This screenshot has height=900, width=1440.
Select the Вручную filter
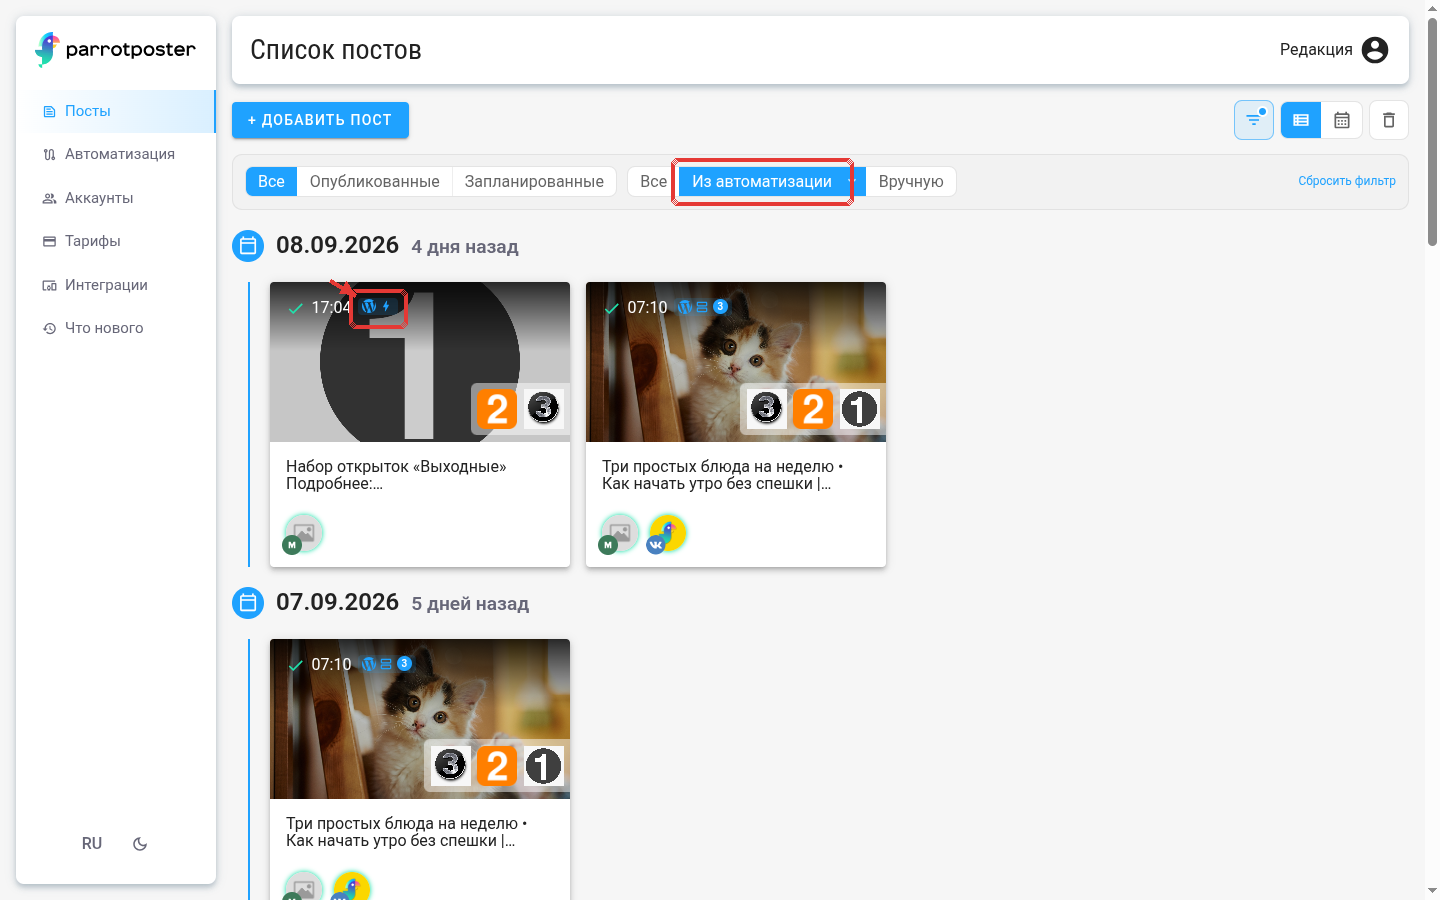[911, 181]
